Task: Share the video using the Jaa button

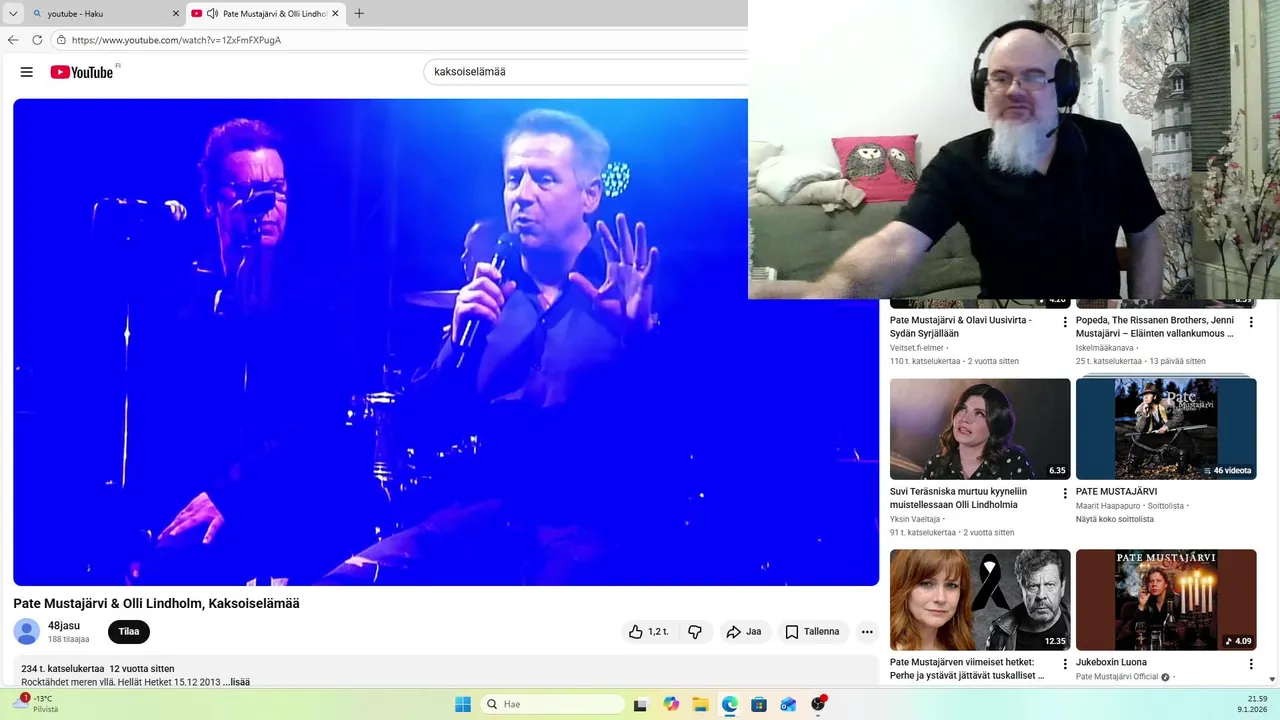Action: tap(744, 632)
